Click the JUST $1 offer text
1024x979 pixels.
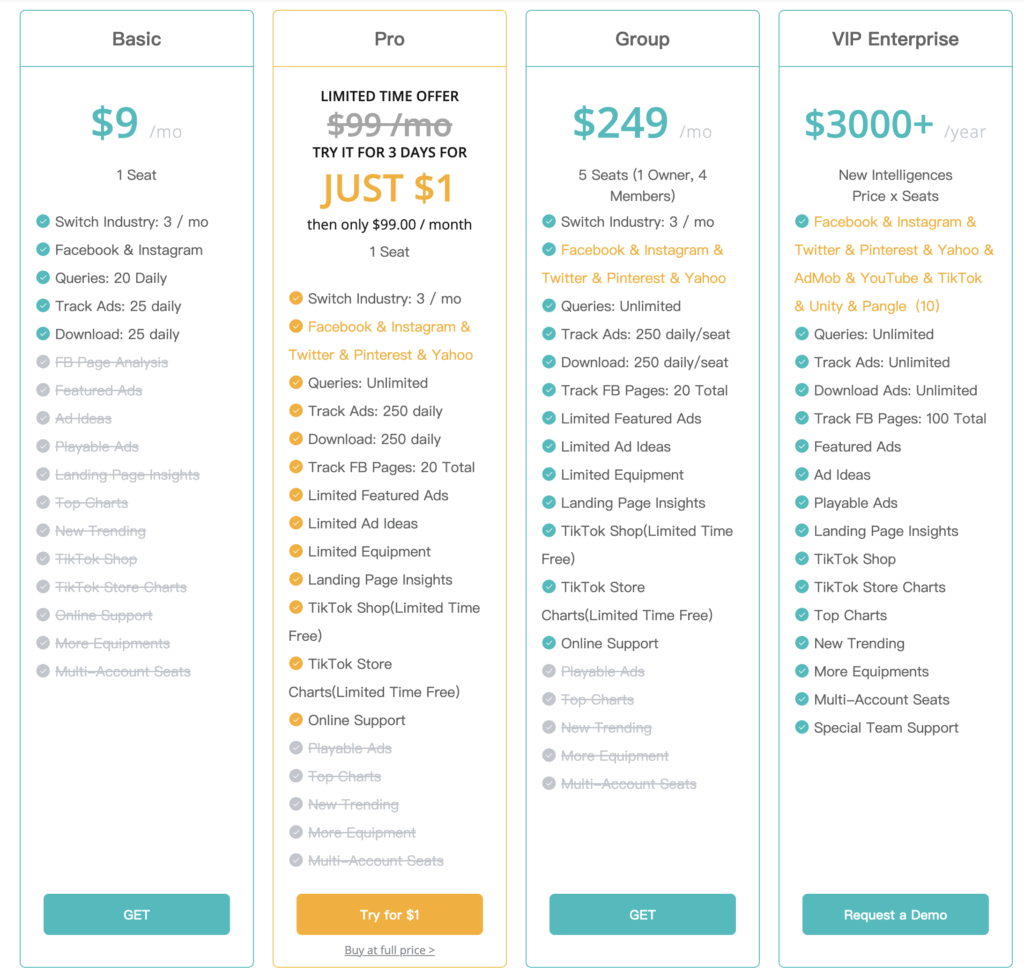point(387,188)
